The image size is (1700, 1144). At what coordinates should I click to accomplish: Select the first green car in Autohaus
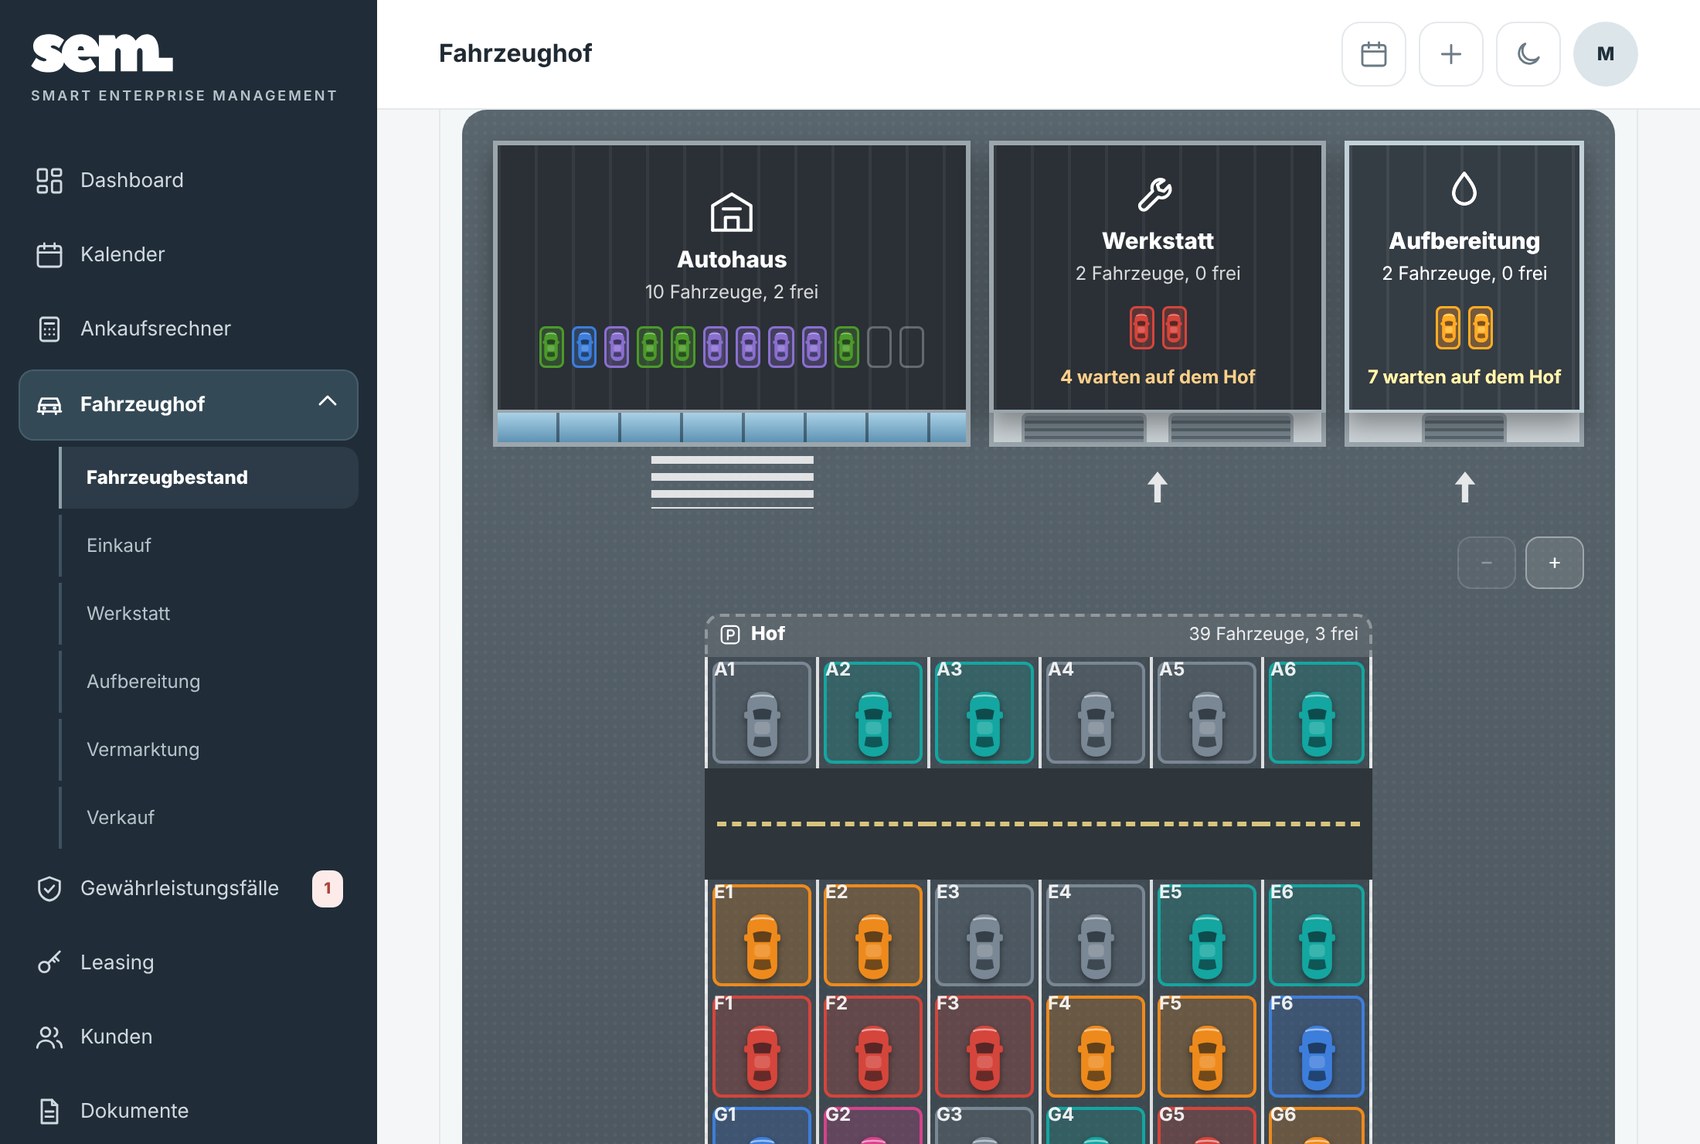click(x=551, y=347)
